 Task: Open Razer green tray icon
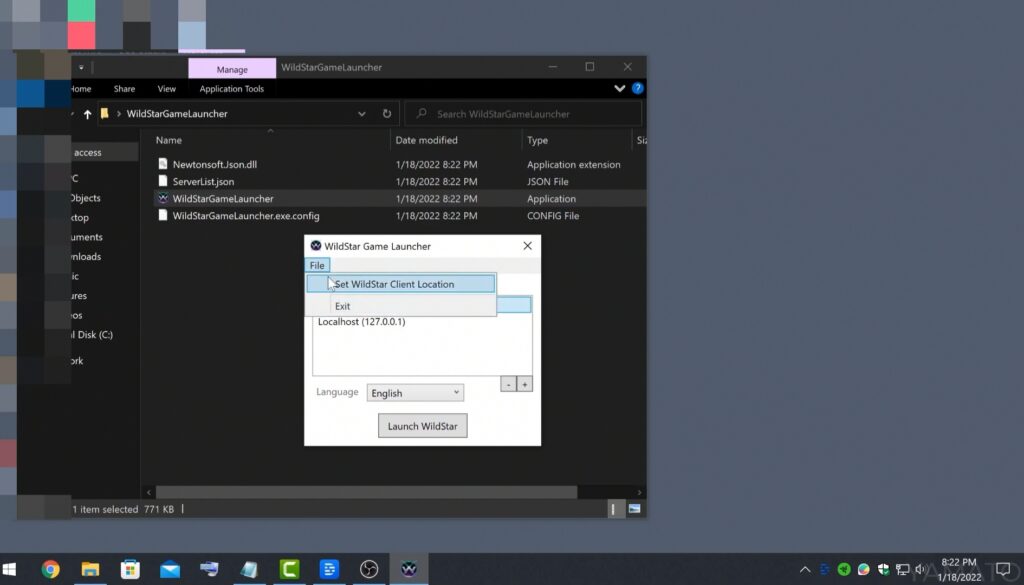coord(844,569)
